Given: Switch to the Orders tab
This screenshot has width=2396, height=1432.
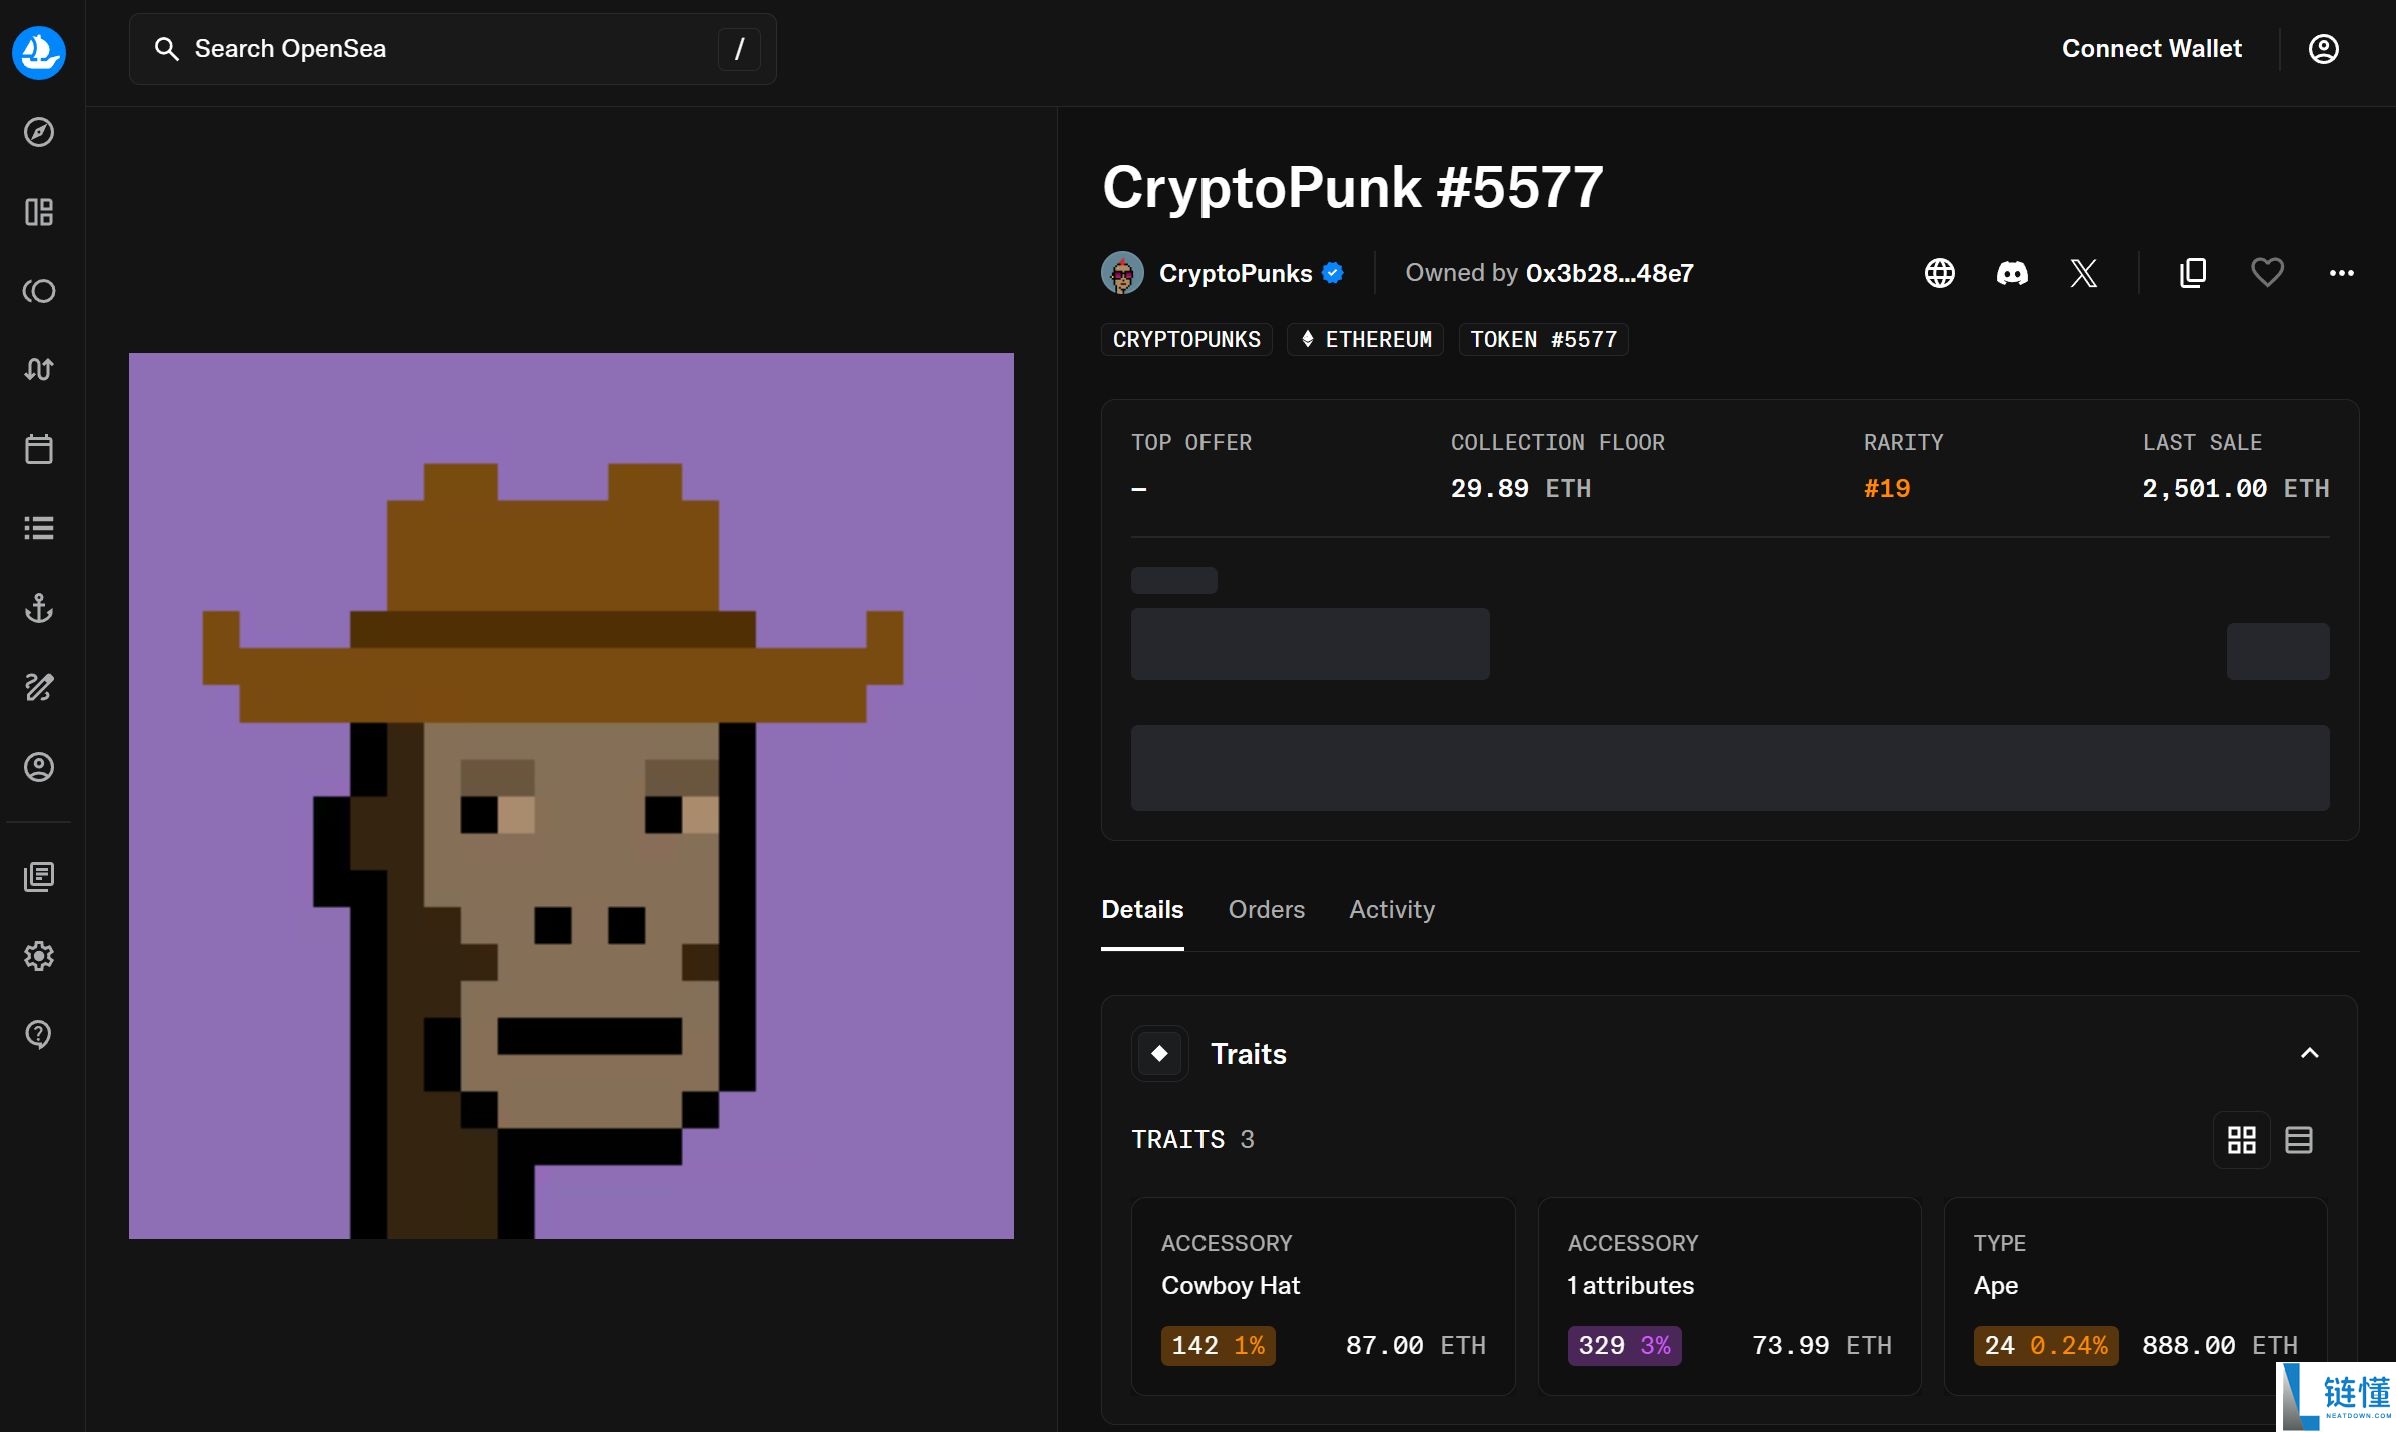Looking at the screenshot, I should click(x=1267, y=909).
